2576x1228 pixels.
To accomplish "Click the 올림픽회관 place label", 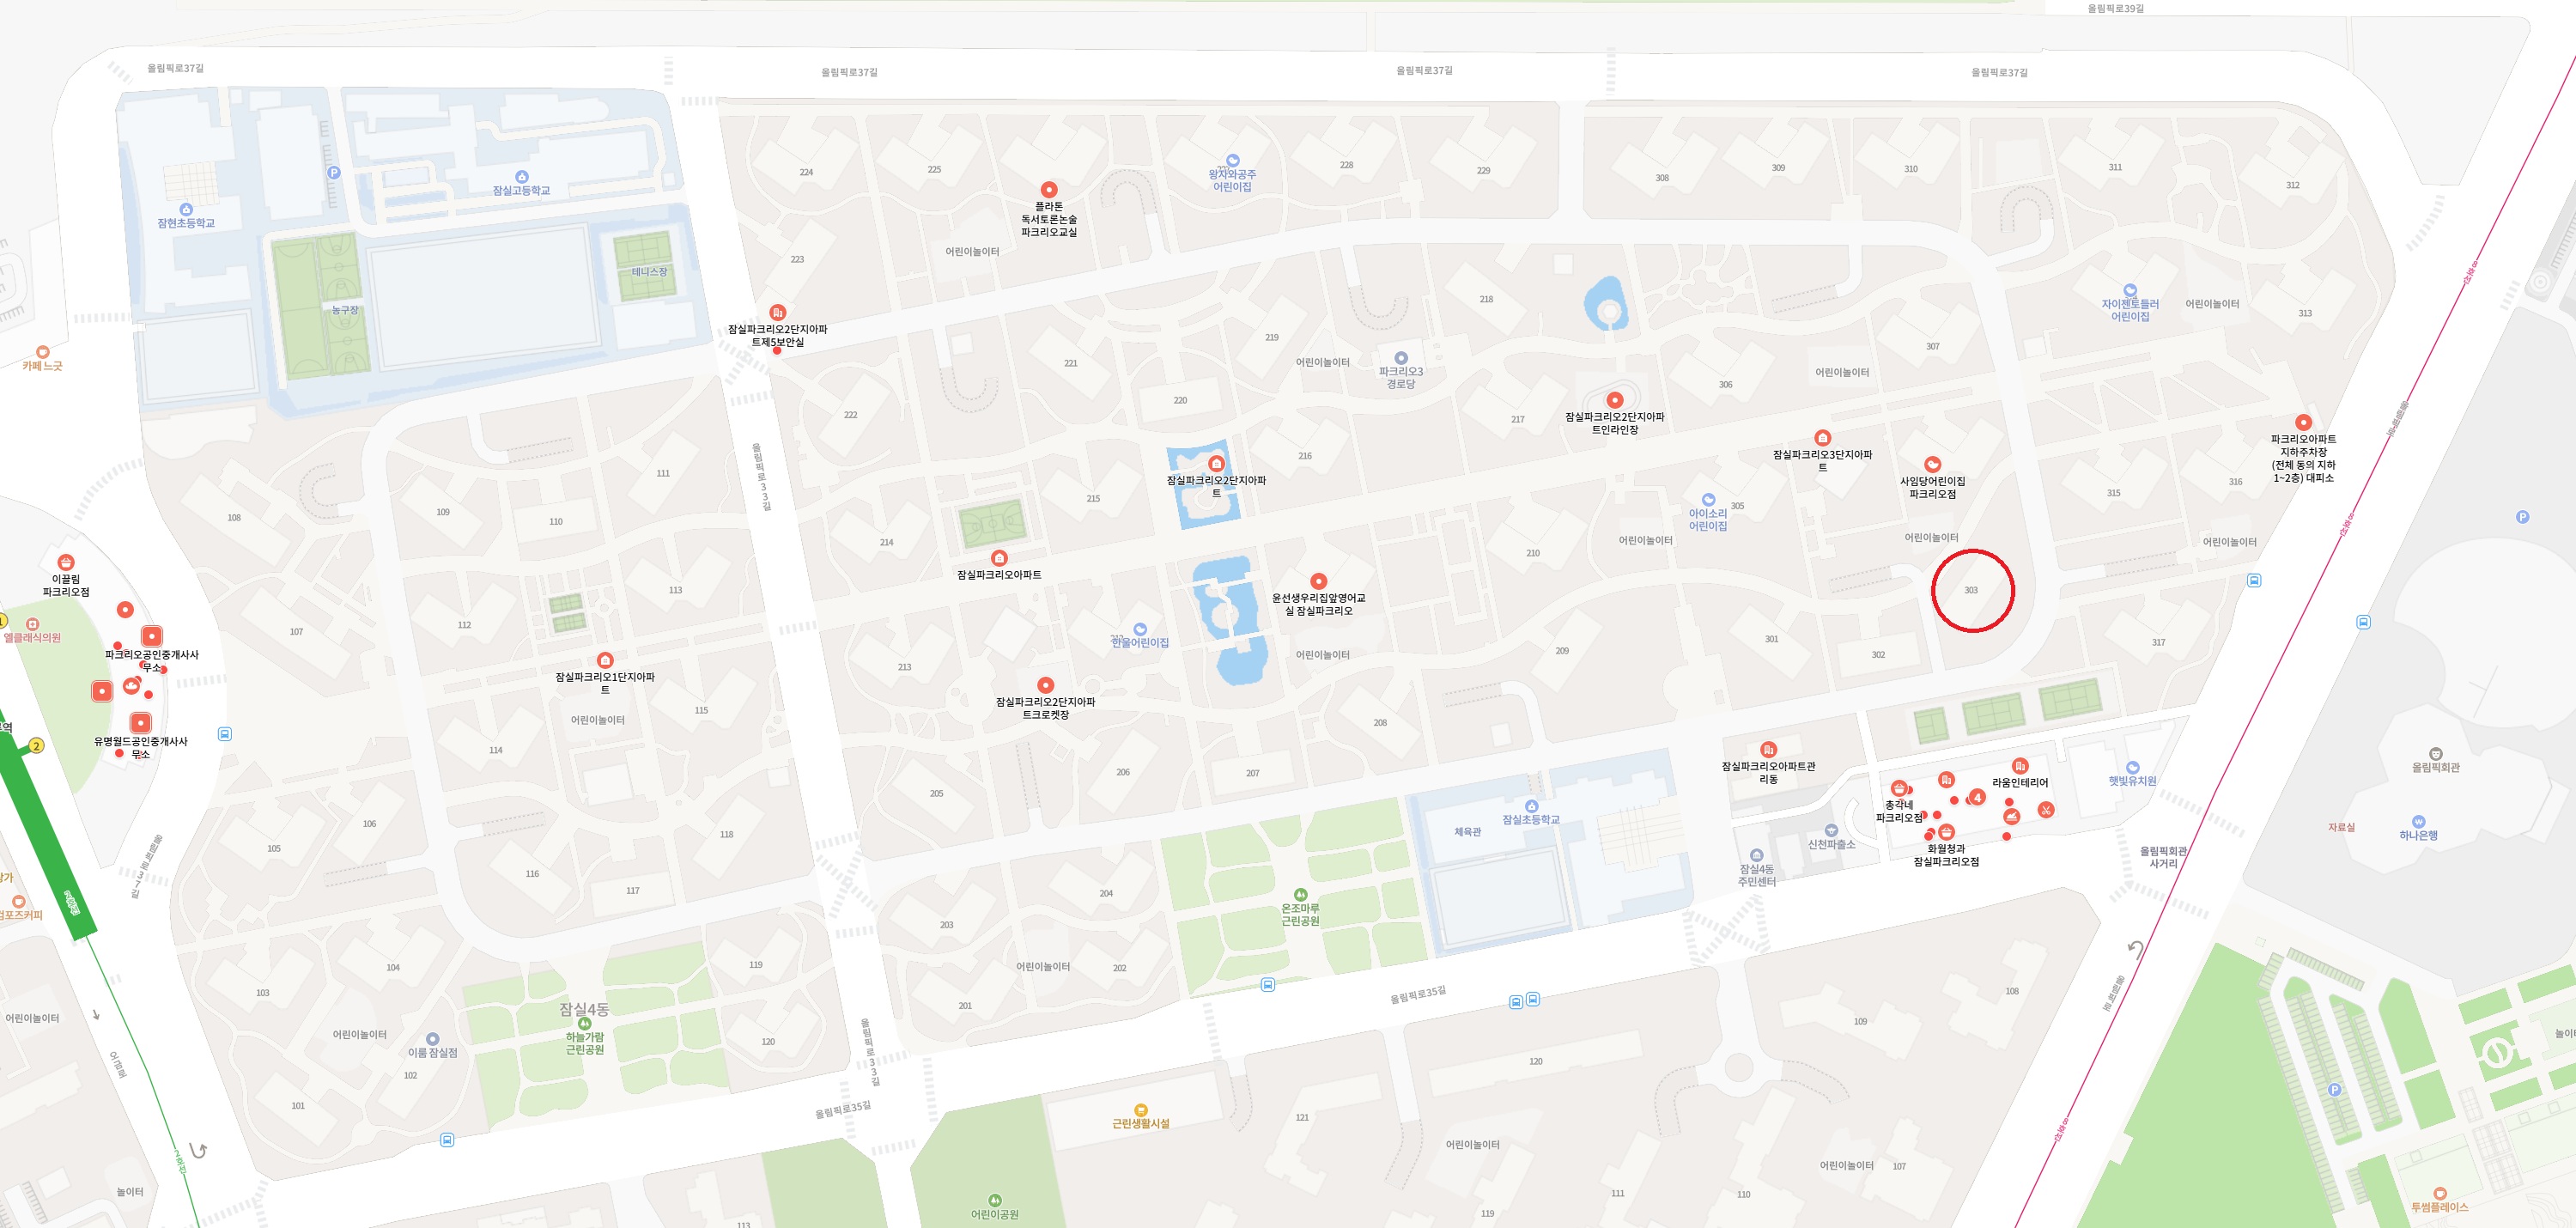I will [x=2435, y=768].
